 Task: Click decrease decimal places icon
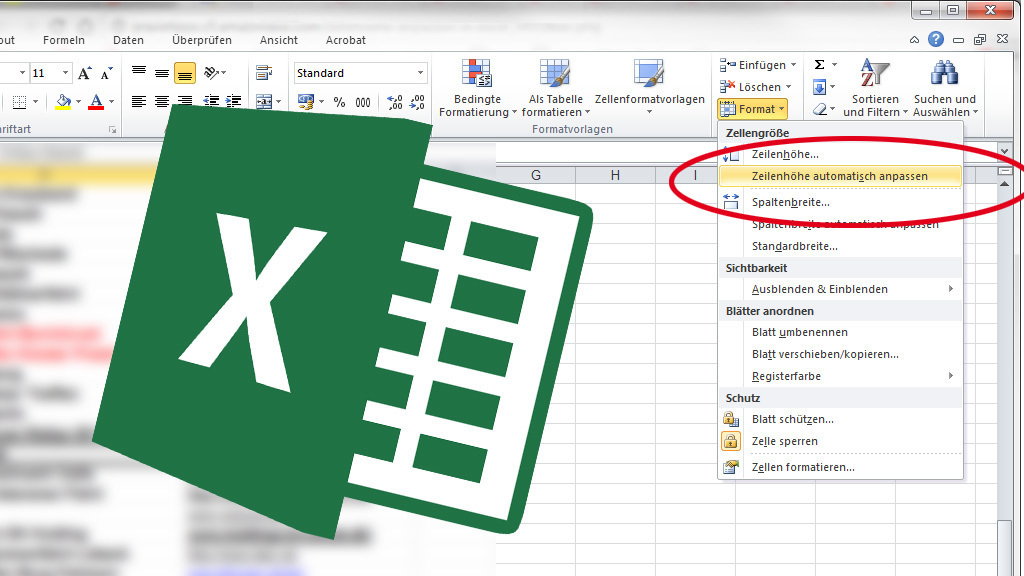pyautogui.click(x=417, y=102)
